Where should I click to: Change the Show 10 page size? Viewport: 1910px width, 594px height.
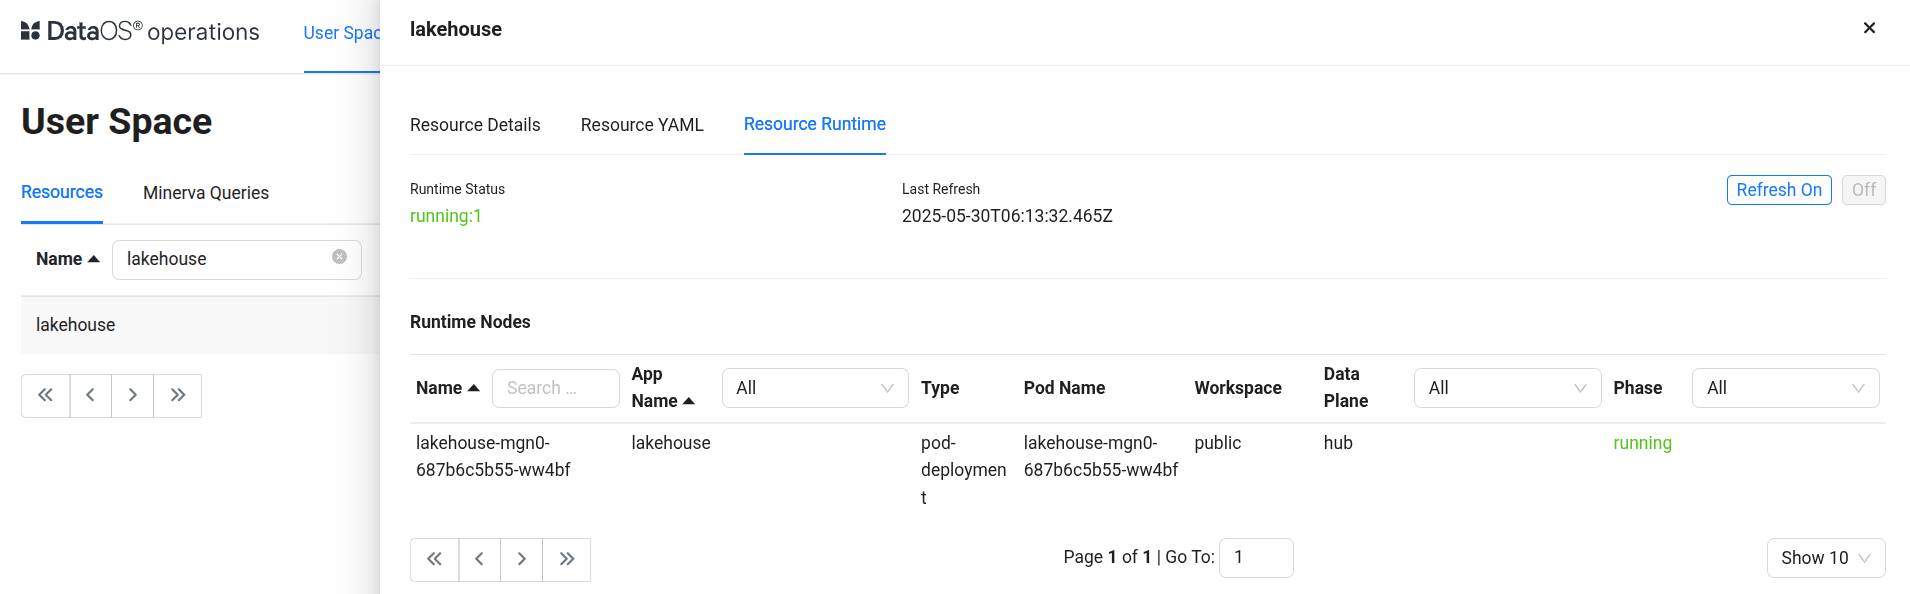click(1825, 558)
